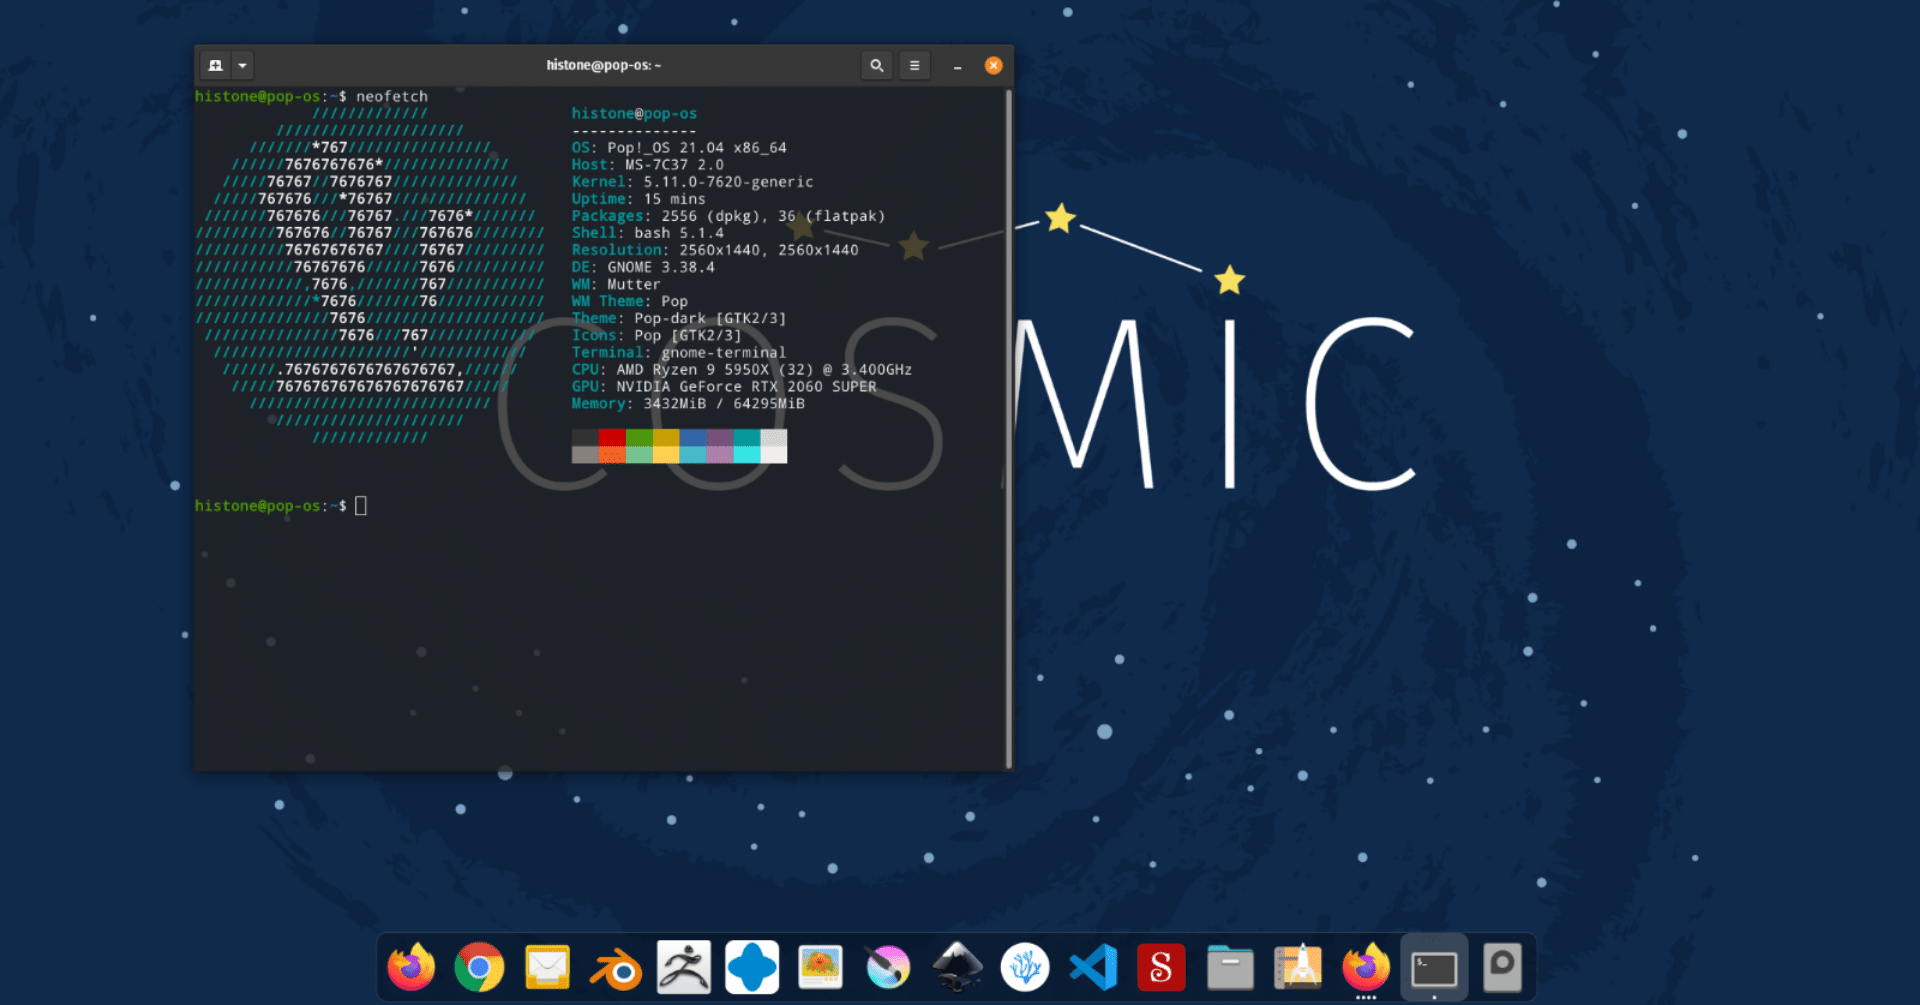The width and height of the screenshot is (1920, 1005).
Task: Click the GPU: NVIDIA GeForce RTX line
Action: [724, 387]
